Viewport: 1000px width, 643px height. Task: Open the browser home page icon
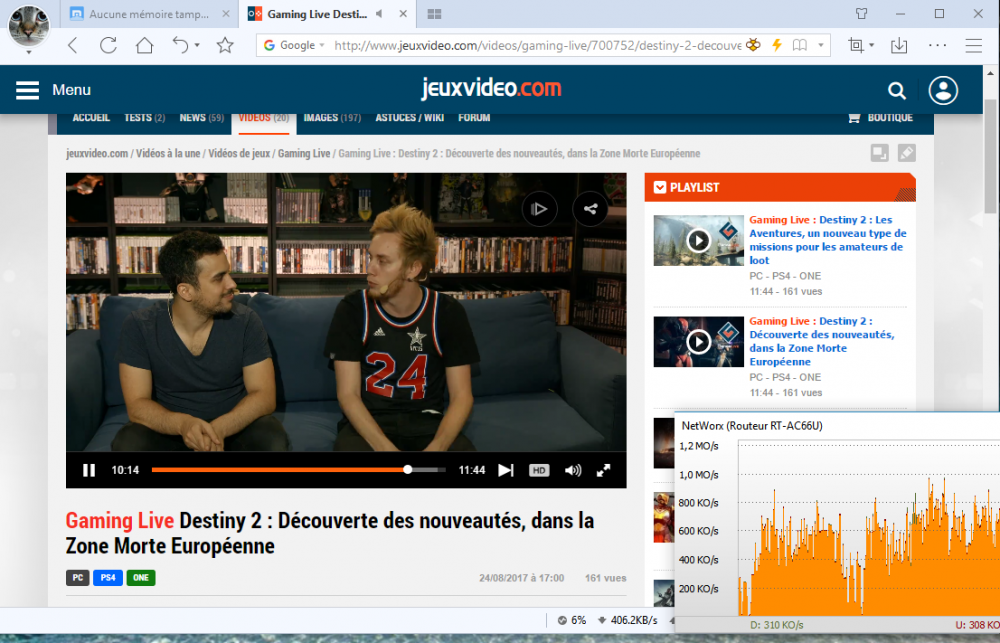[145, 45]
